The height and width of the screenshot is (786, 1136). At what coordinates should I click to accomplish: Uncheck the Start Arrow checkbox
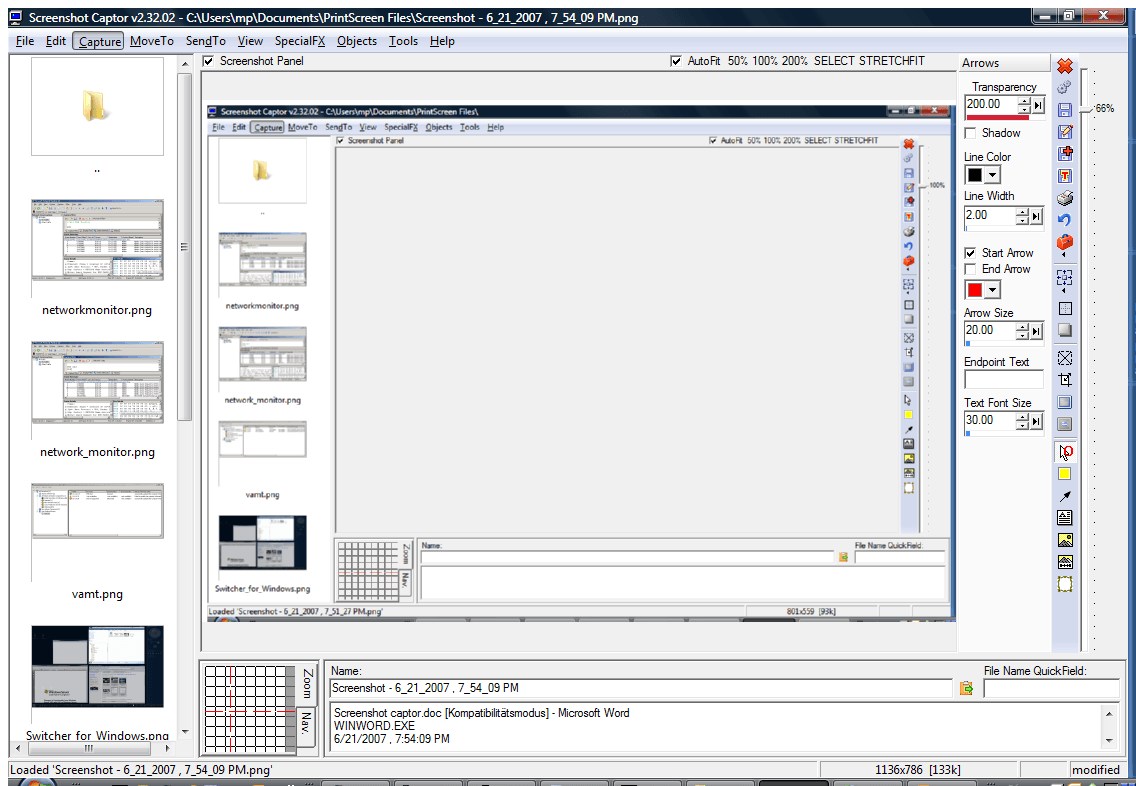click(971, 253)
